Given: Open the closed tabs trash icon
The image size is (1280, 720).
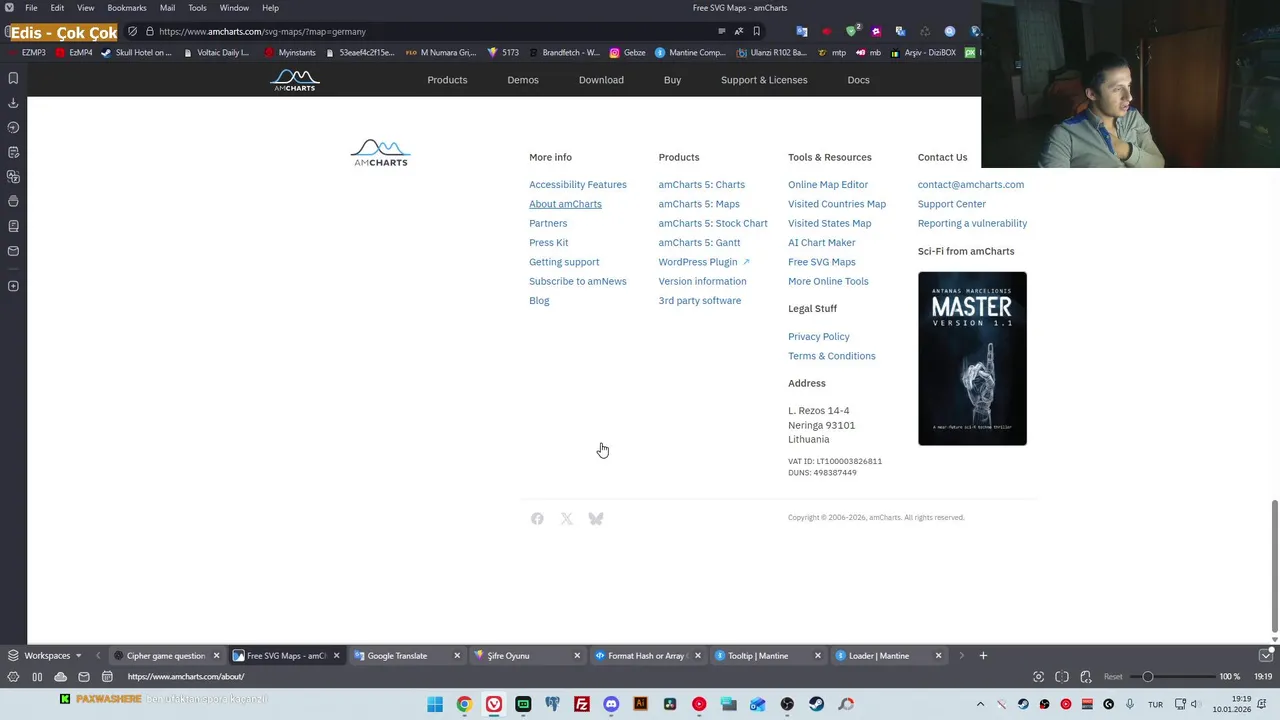Looking at the screenshot, I should [1265, 656].
